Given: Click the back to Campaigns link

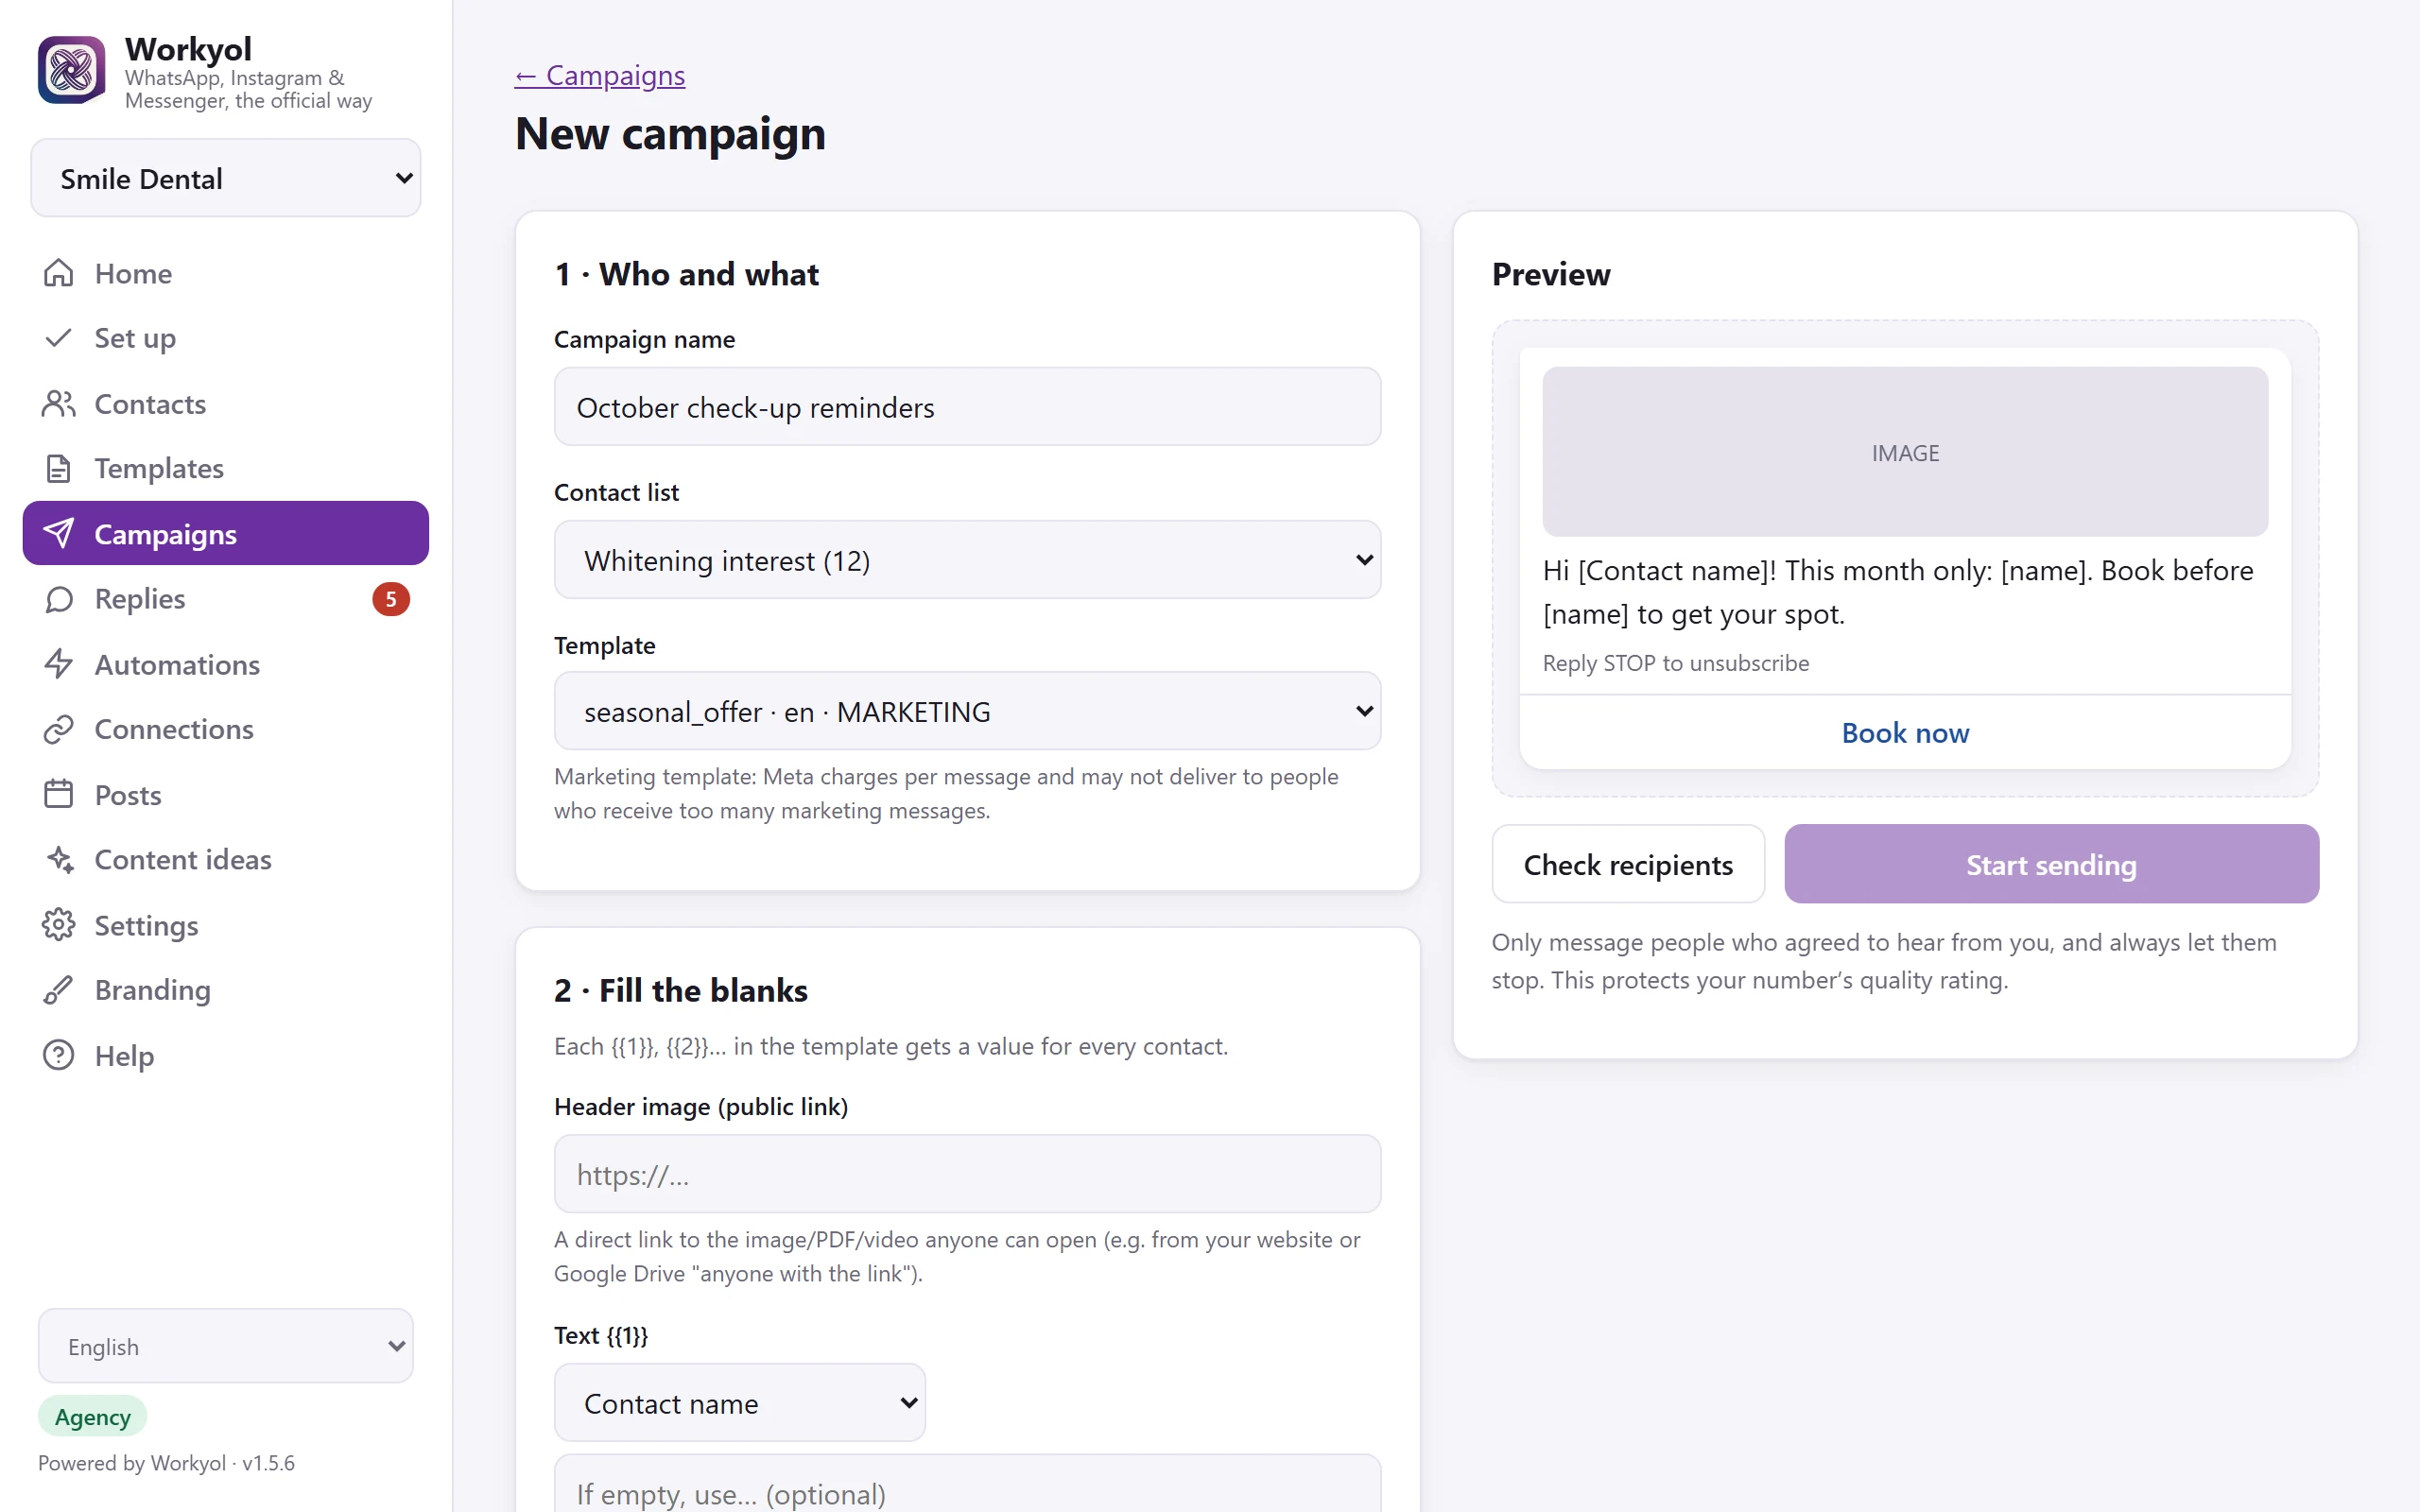Looking at the screenshot, I should [600, 76].
